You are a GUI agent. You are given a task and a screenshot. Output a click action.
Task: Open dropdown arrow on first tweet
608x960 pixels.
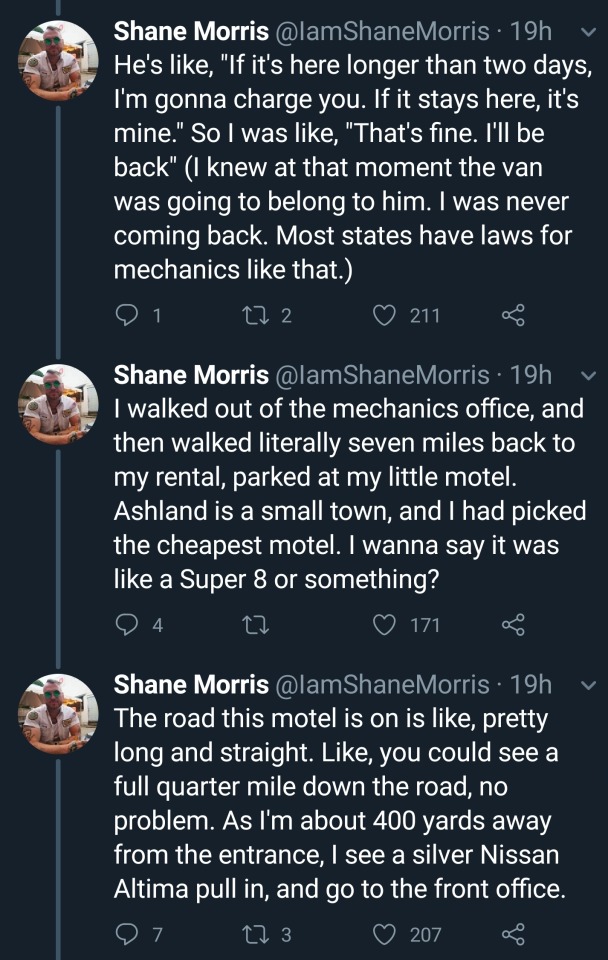588,32
